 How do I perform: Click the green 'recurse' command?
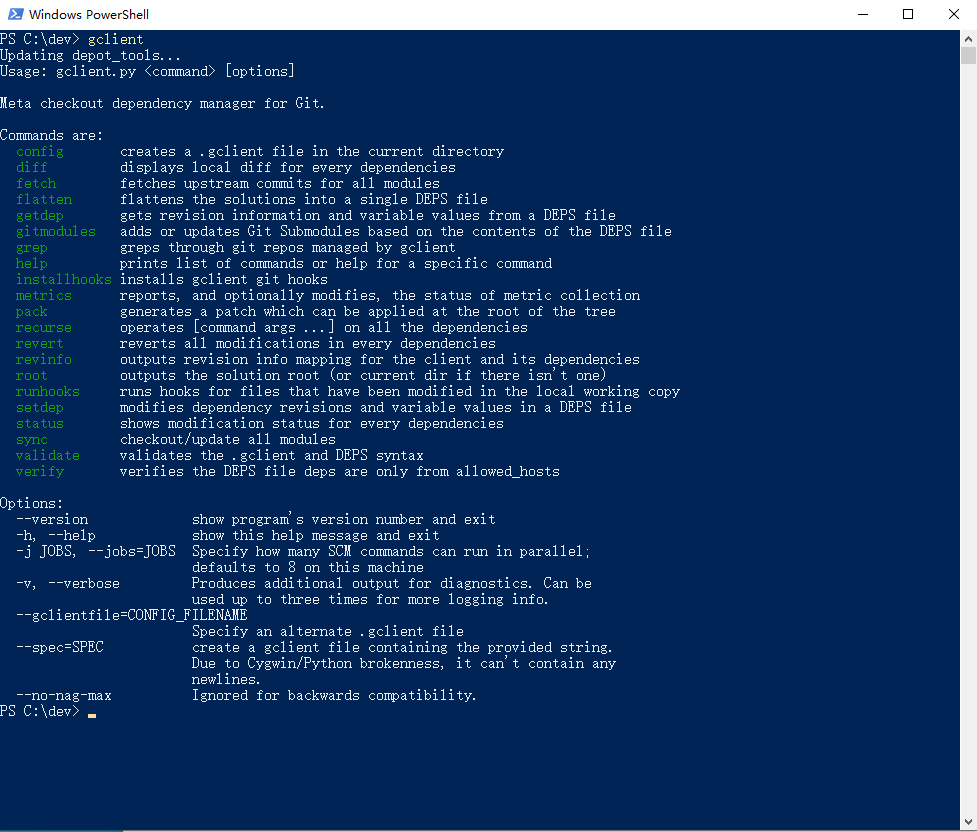pyautogui.click(x=44, y=328)
